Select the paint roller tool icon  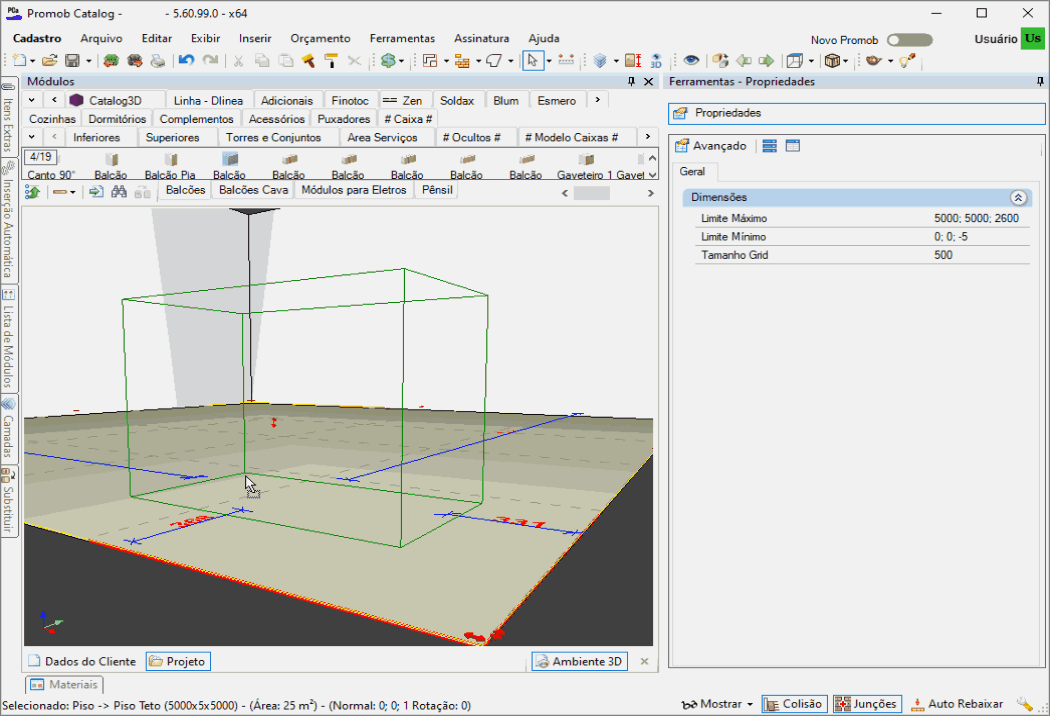[x=331, y=61]
